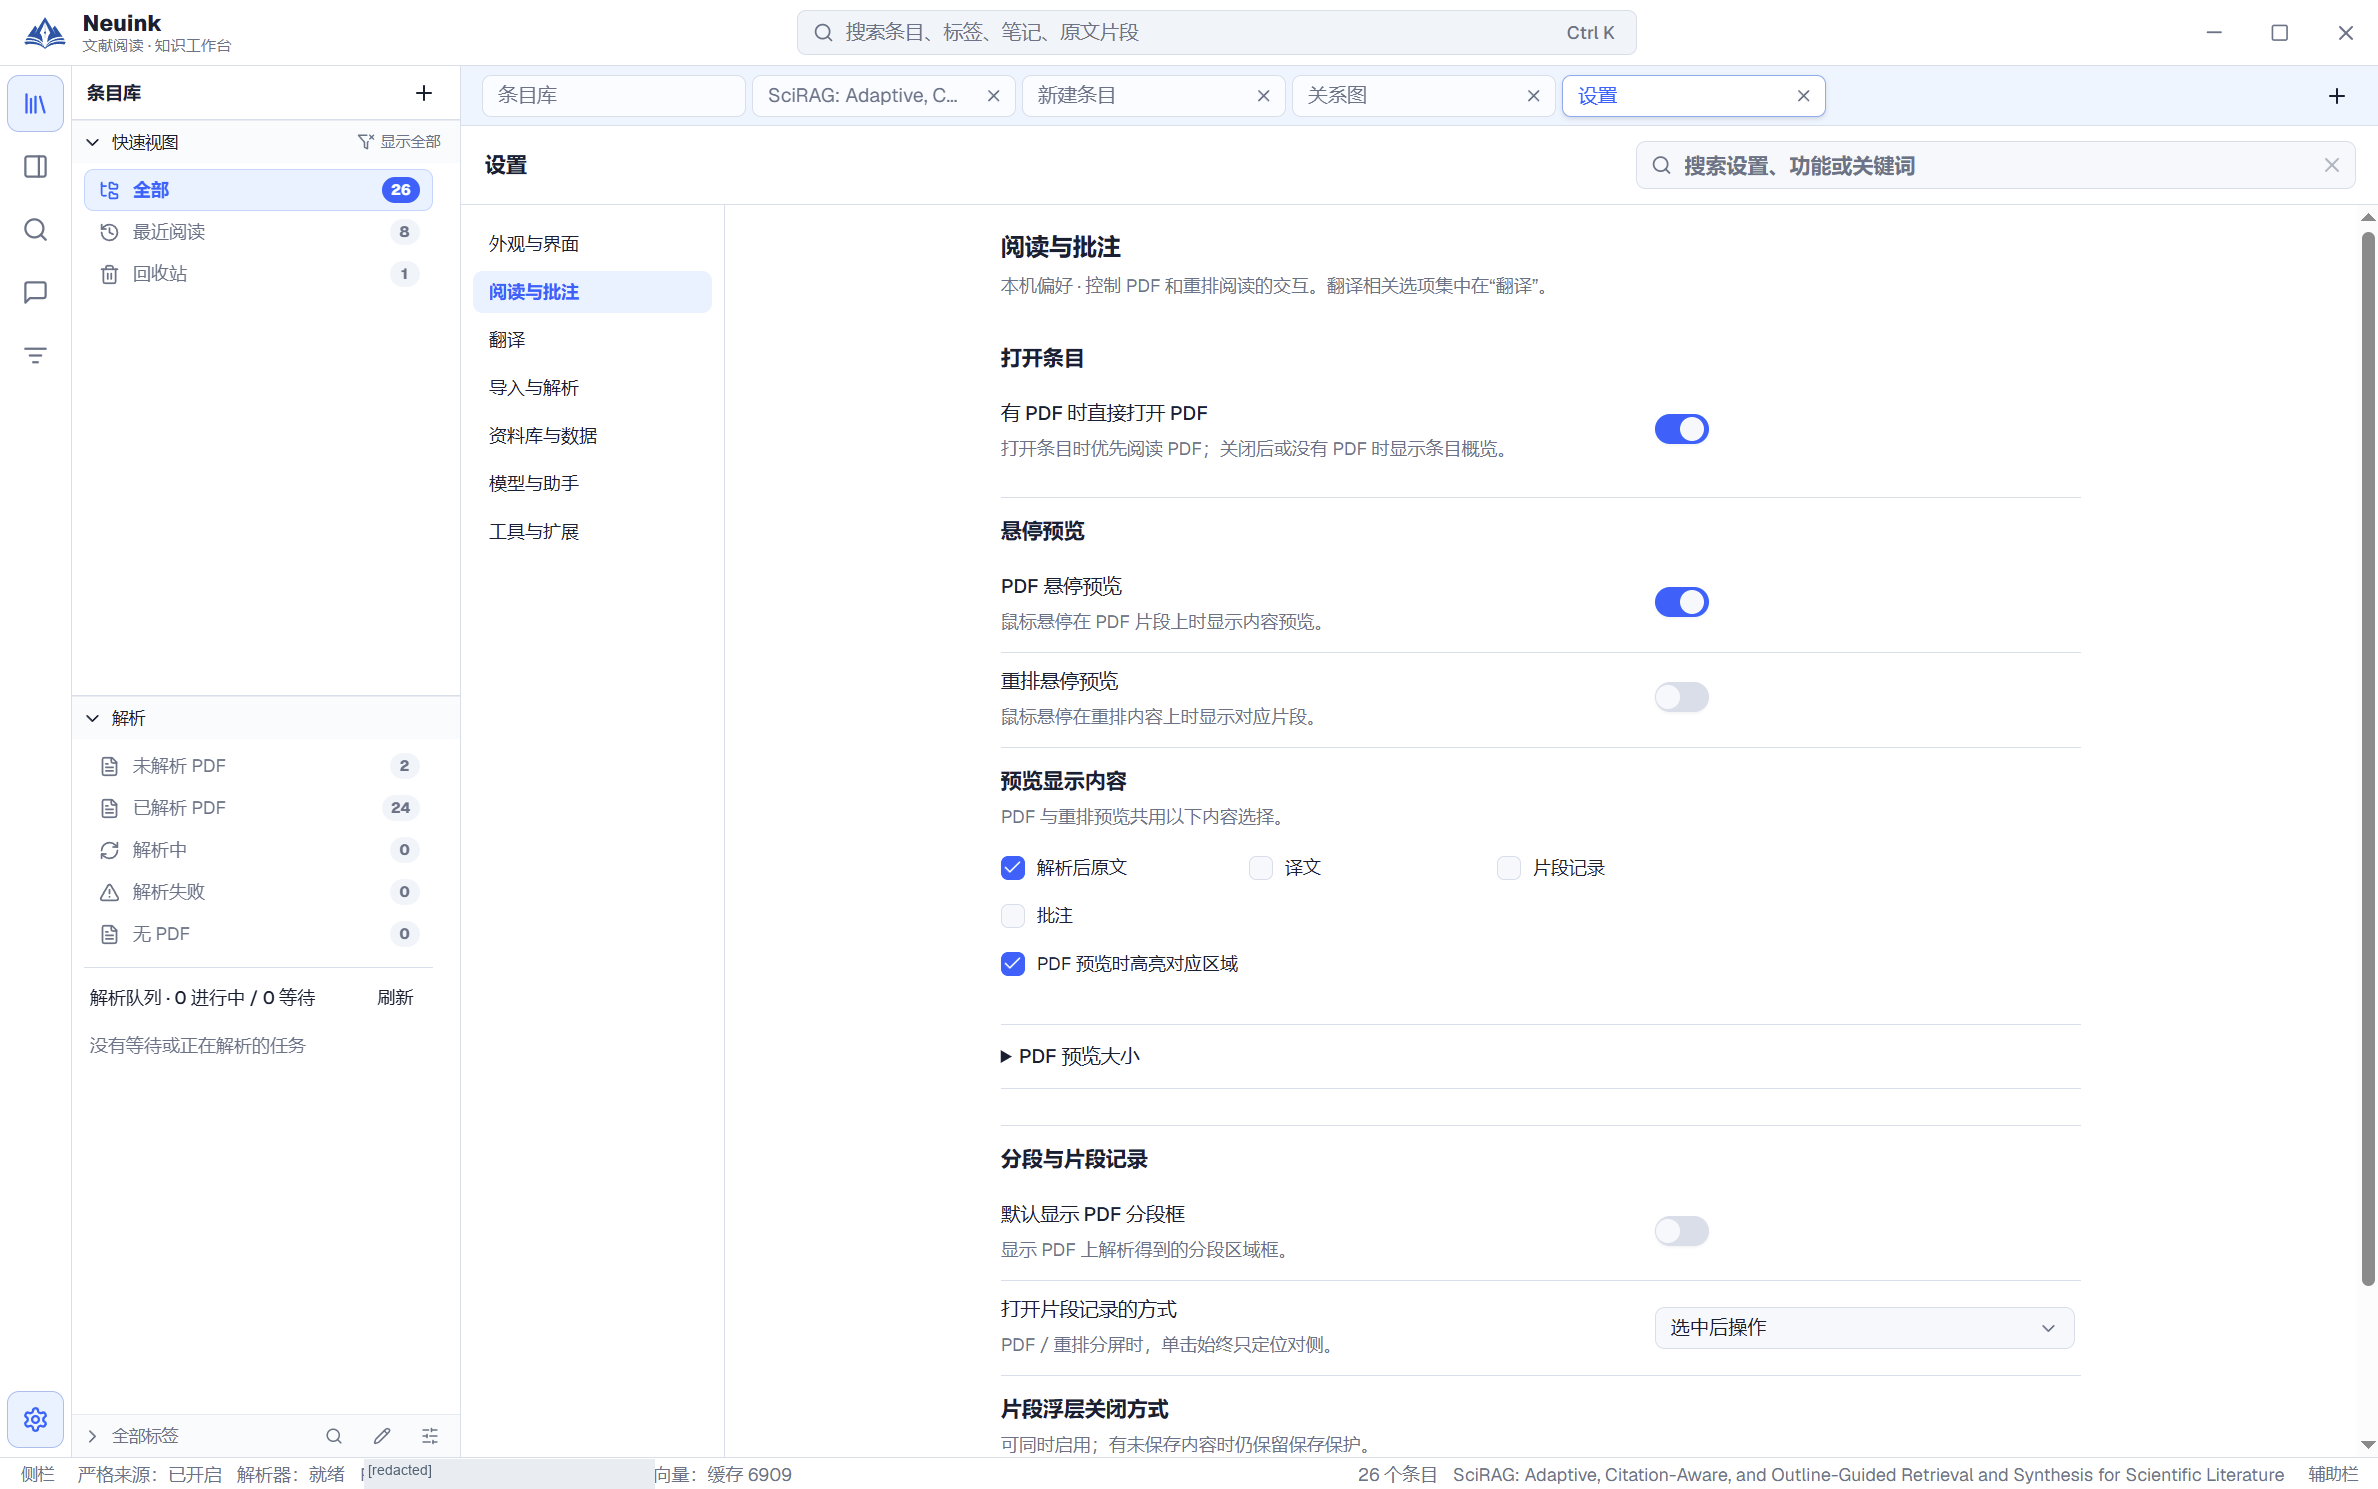Image resolution: width=2378 pixels, height=1489 pixels.
Task: Click the settings vertical scrollbar
Action: (2367, 760)
